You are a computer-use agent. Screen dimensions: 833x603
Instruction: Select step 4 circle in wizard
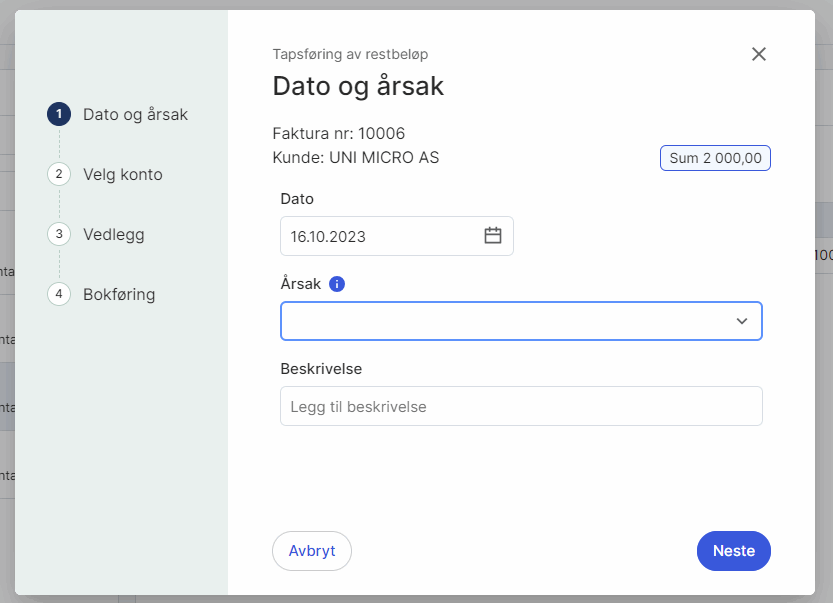click(x=59, y=294)
